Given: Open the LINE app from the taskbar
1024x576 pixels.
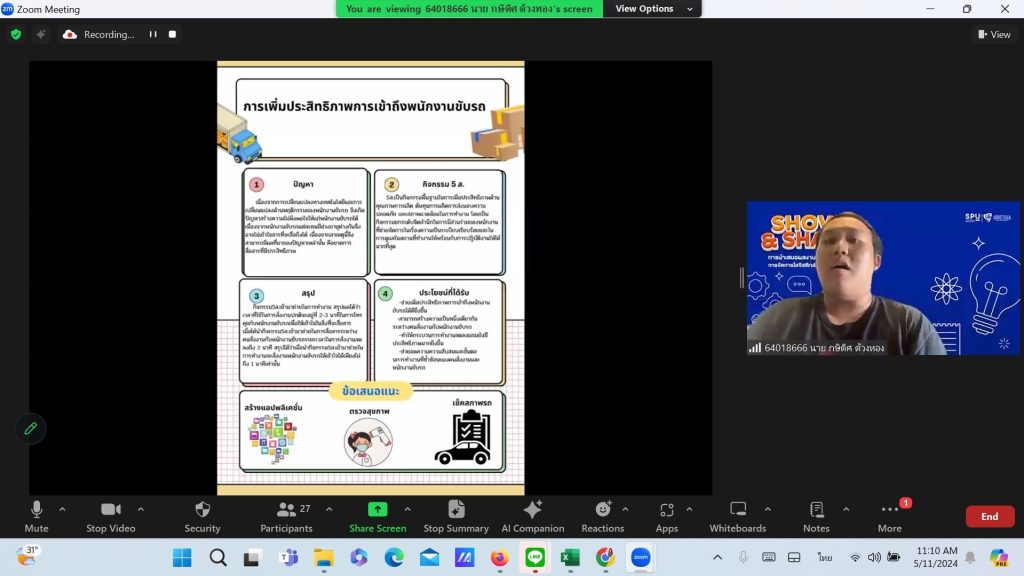Looking at the screenshot, I should click(535, 558).
